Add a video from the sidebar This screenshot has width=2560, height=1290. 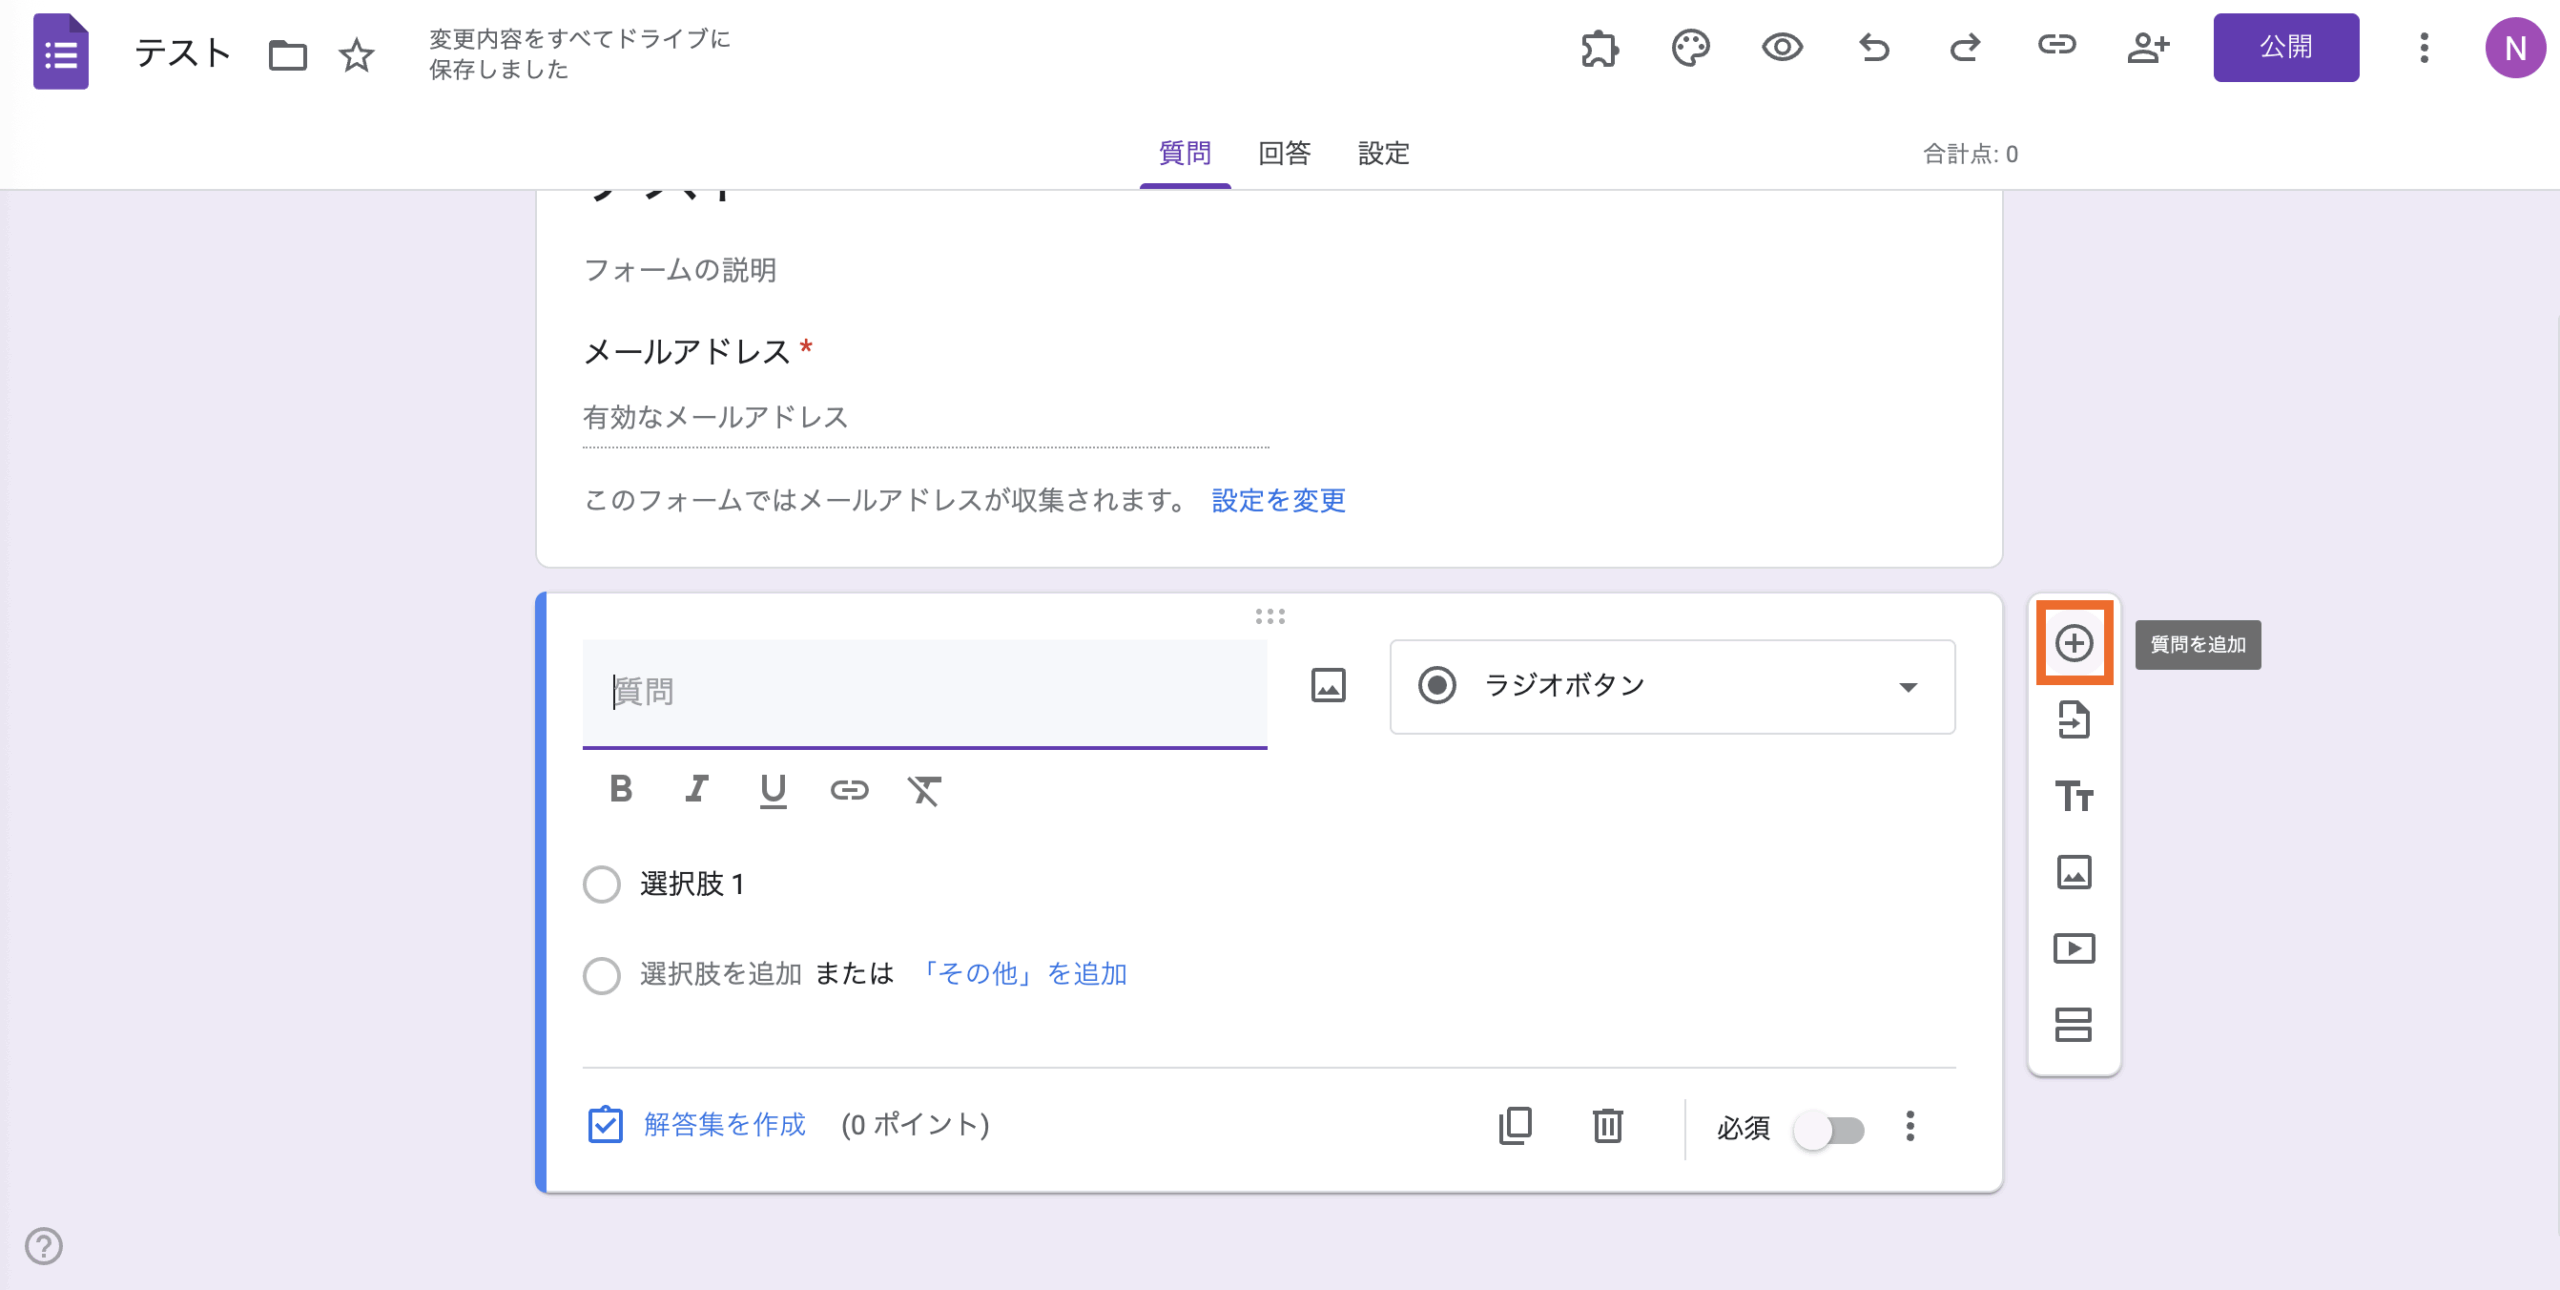2075,949
